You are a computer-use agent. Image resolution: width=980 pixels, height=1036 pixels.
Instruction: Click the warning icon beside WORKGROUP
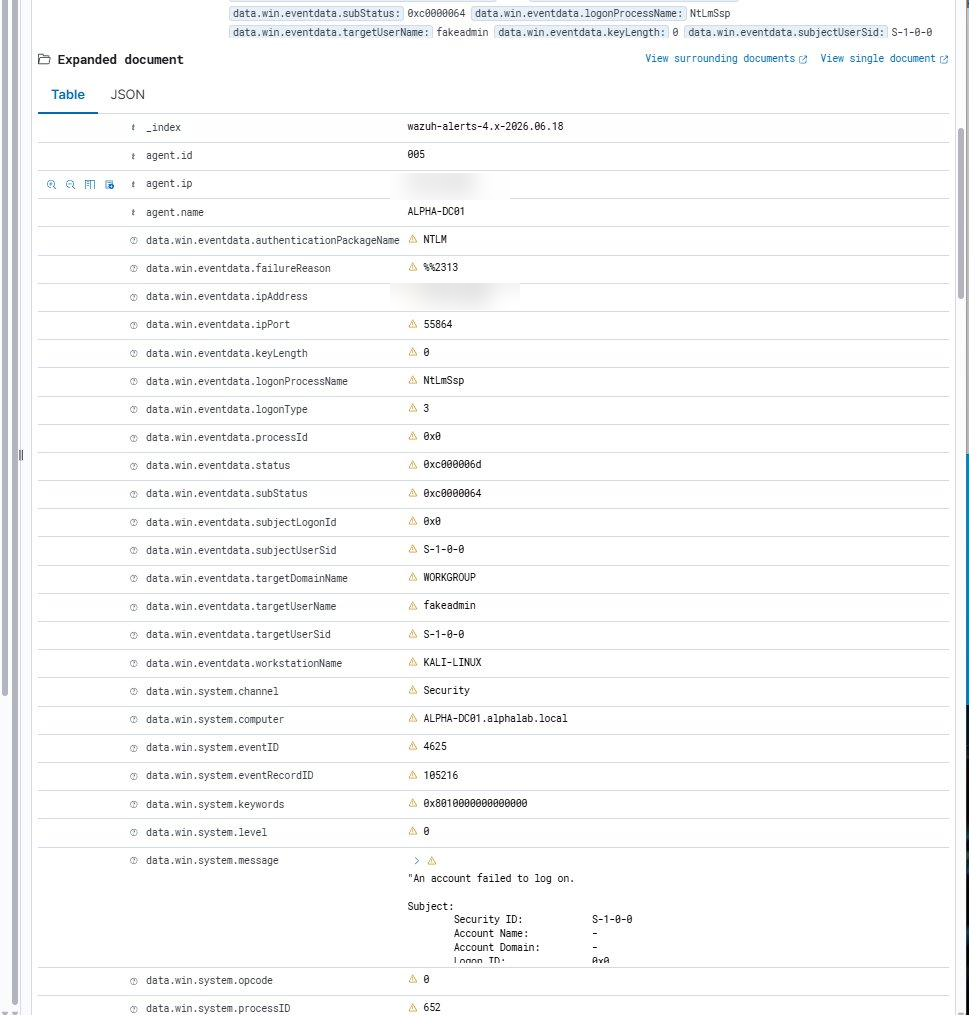click(413, 577)
